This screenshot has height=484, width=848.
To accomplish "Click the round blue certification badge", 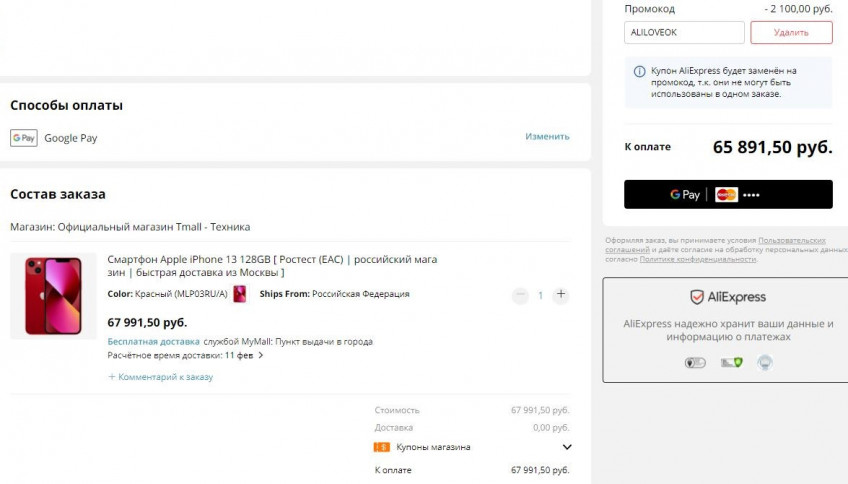I will click(x=764, y=362).
